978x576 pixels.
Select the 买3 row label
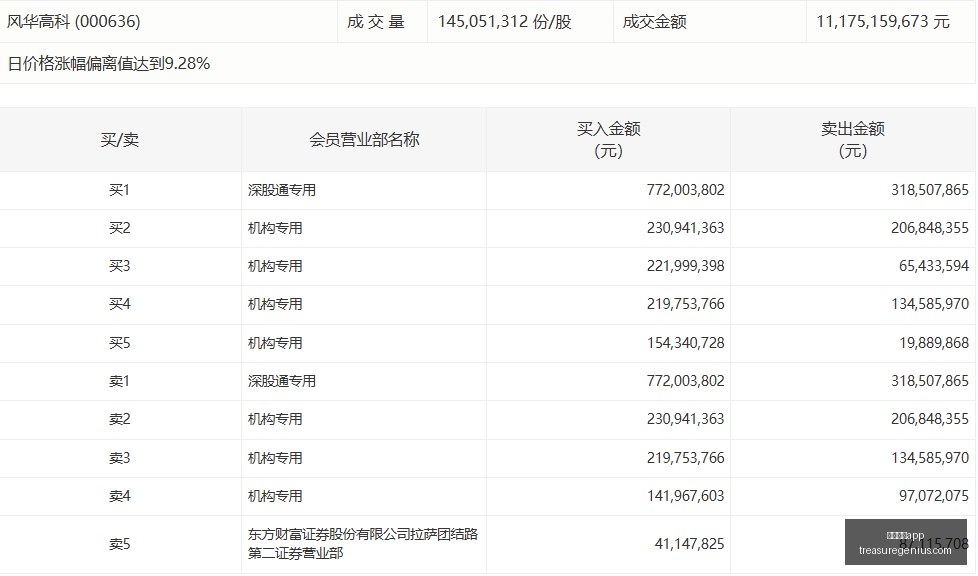pyautogui.click(x=120, y=266)
